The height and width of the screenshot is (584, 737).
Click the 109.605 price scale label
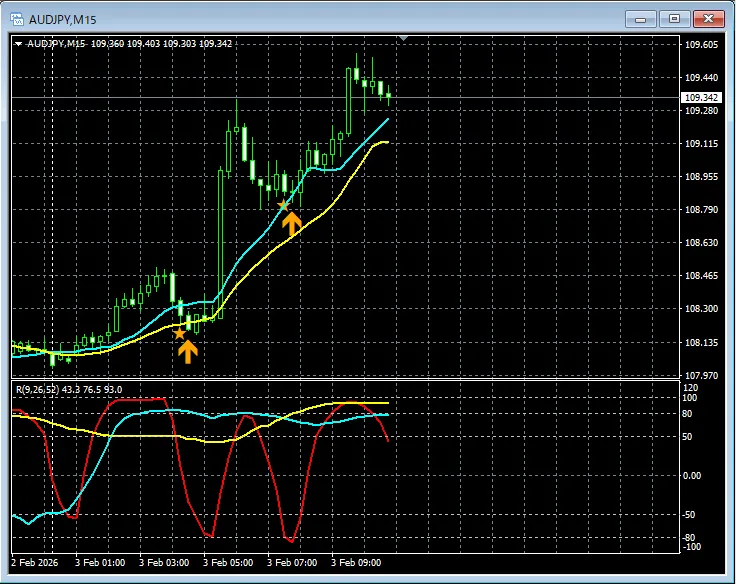(x=701, y=46)
